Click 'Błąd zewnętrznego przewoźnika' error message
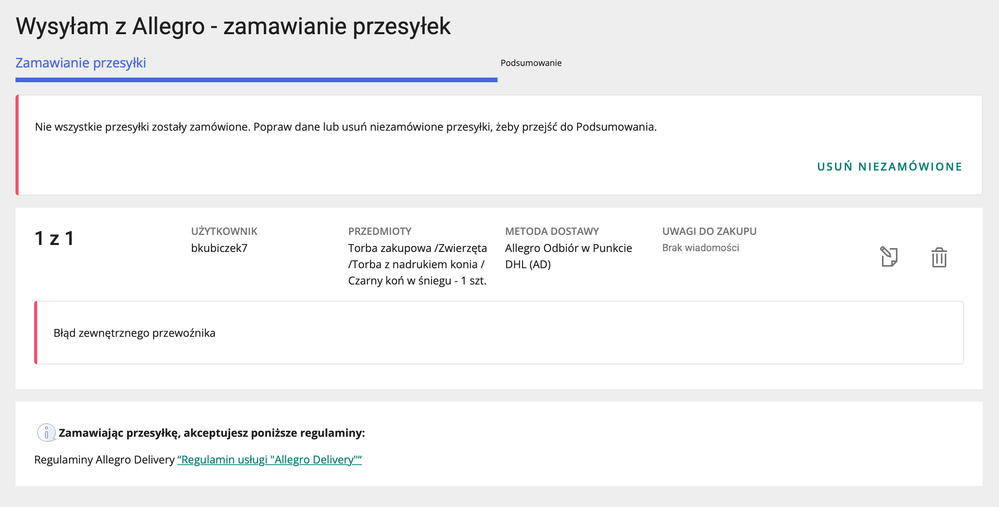 pyautogui.click(x=134, y=333)
